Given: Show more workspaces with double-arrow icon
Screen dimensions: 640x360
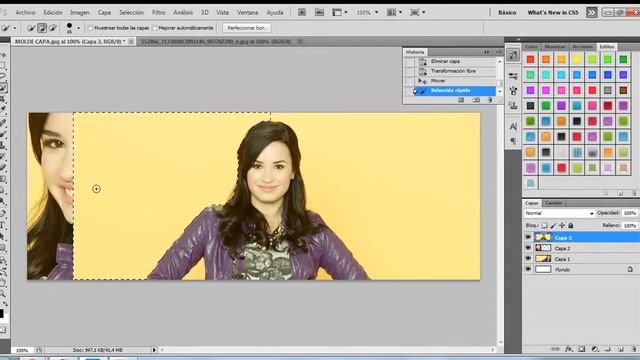Looking at the screenshot, I should [591, 13].
